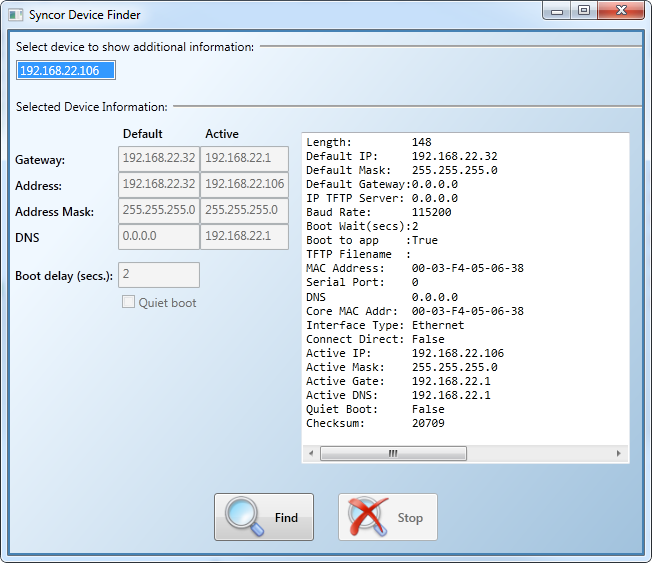The height and width of the screenshot is (563, 652).
Task: Click the scroll left arrow in info panel
Action: pyautogui.click(x=311, y=453)
